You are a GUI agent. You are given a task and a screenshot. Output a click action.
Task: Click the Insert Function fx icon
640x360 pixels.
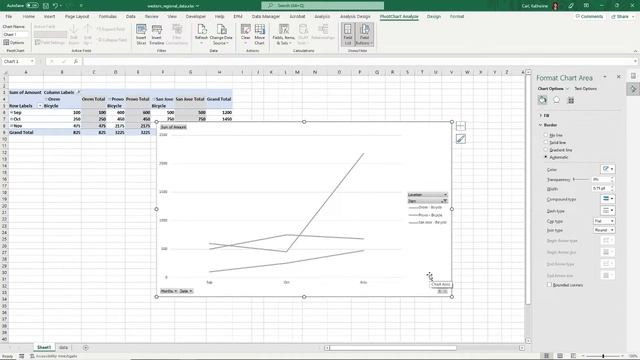point(76,61)
